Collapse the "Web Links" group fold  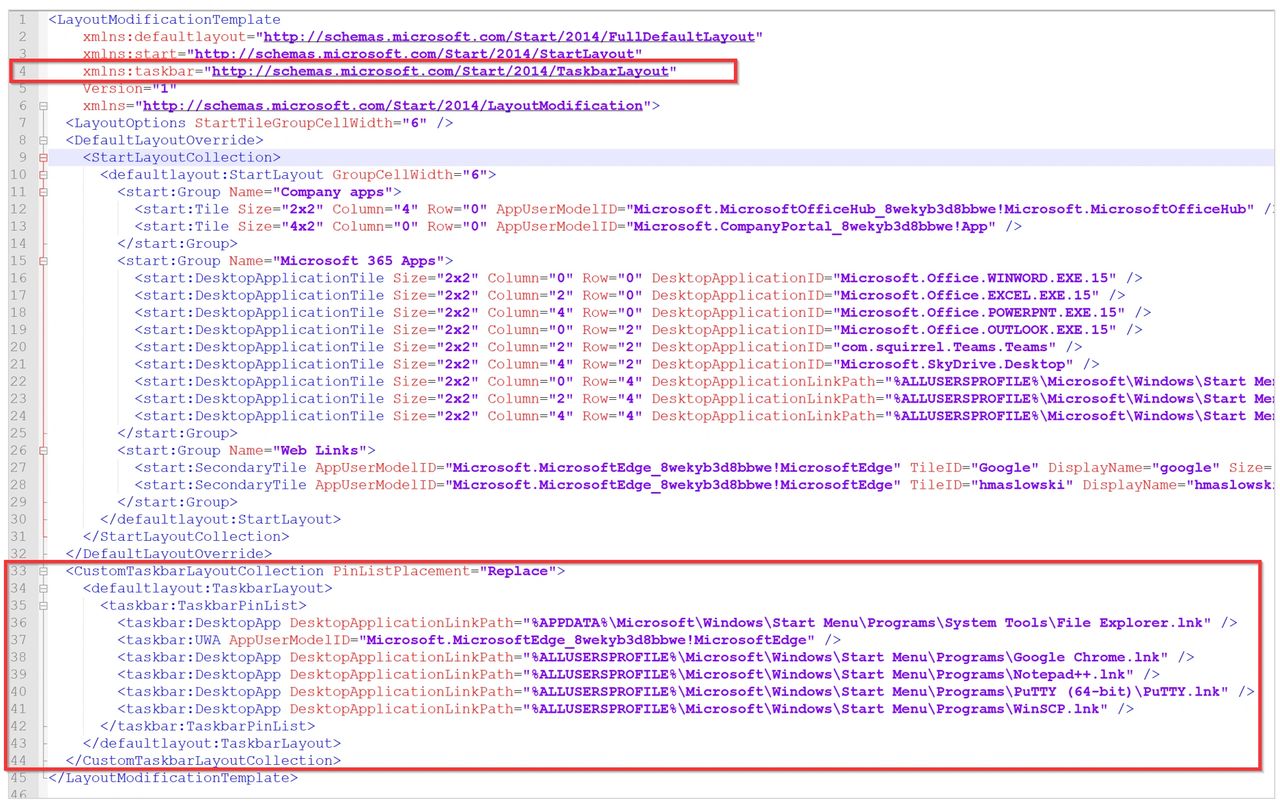43,451
